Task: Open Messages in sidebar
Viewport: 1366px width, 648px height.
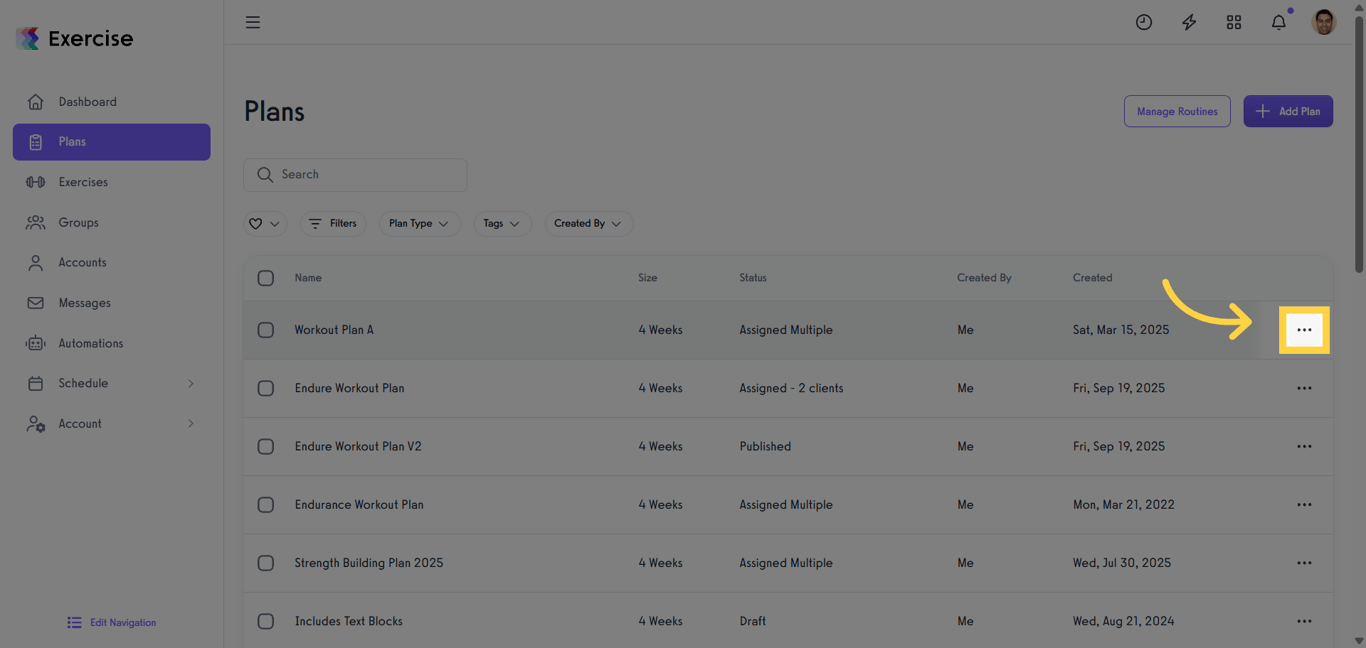Action: pos(111,303)
